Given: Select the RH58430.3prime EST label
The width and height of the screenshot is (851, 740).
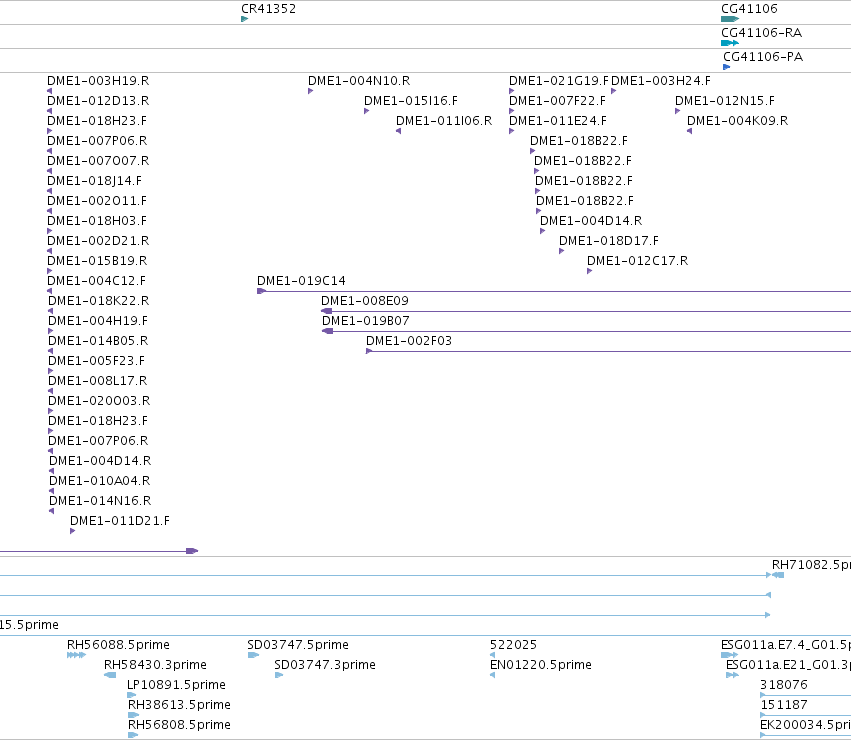Looking at the screenshot, I should (155, 665).
